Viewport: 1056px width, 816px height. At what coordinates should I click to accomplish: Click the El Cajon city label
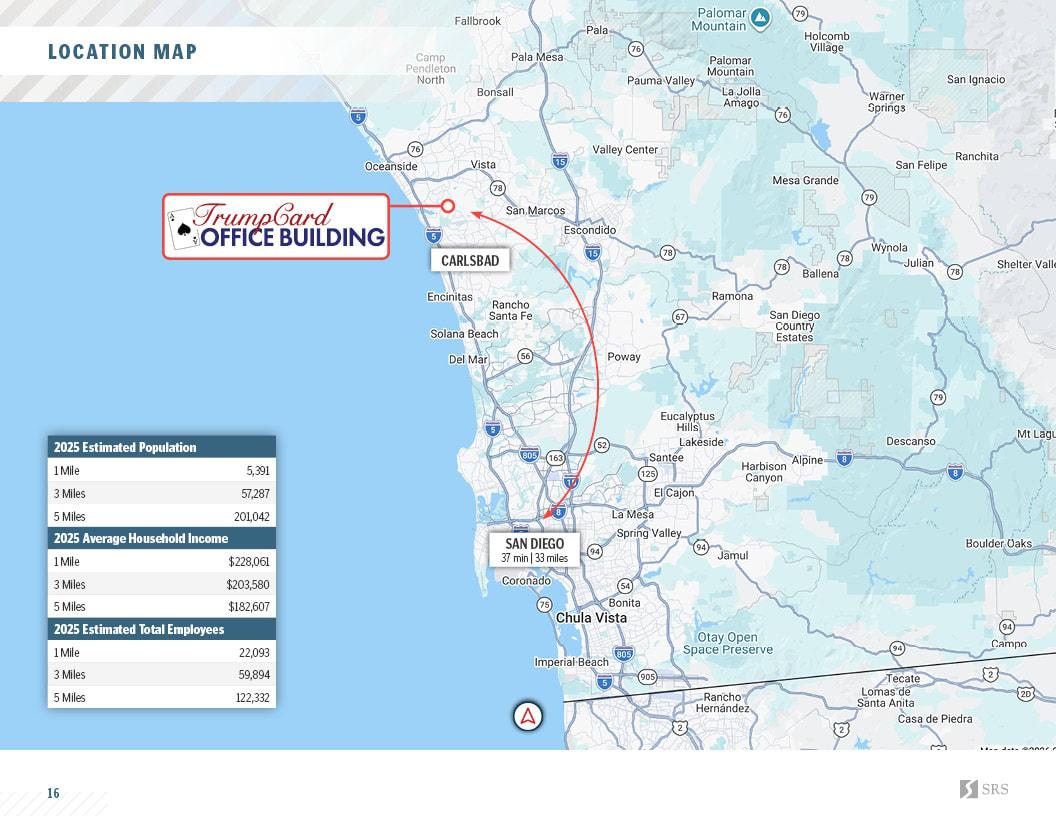(x=674, y=493)
